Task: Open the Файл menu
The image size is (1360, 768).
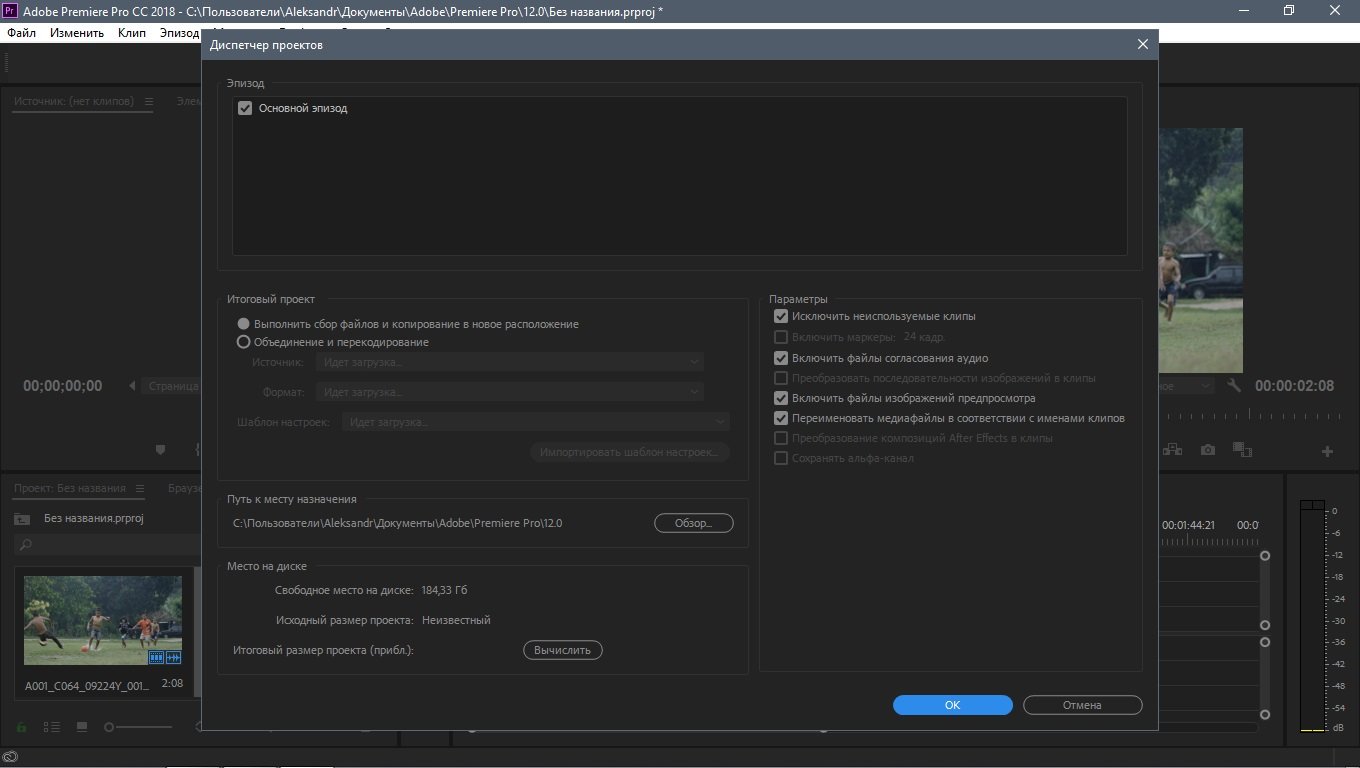Action: pyautogui.click(x=21, y=33)
